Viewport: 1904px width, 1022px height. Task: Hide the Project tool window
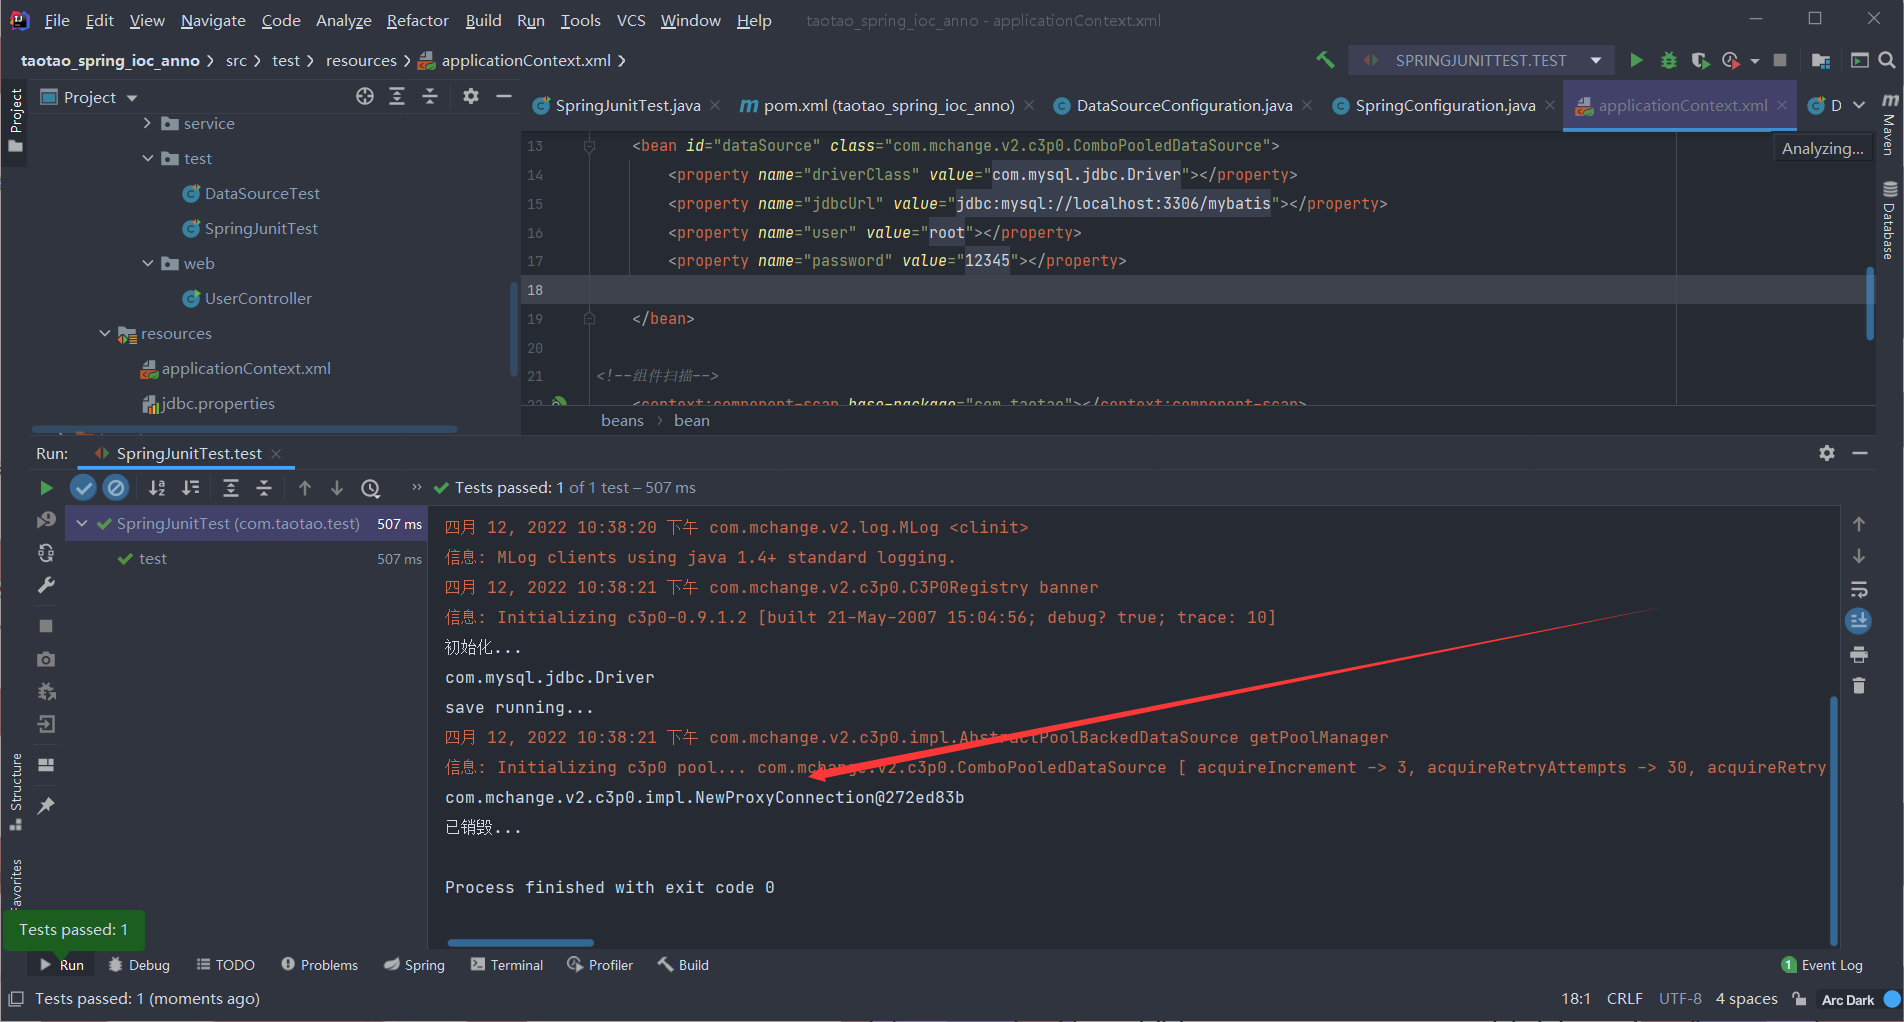(504, 96)
